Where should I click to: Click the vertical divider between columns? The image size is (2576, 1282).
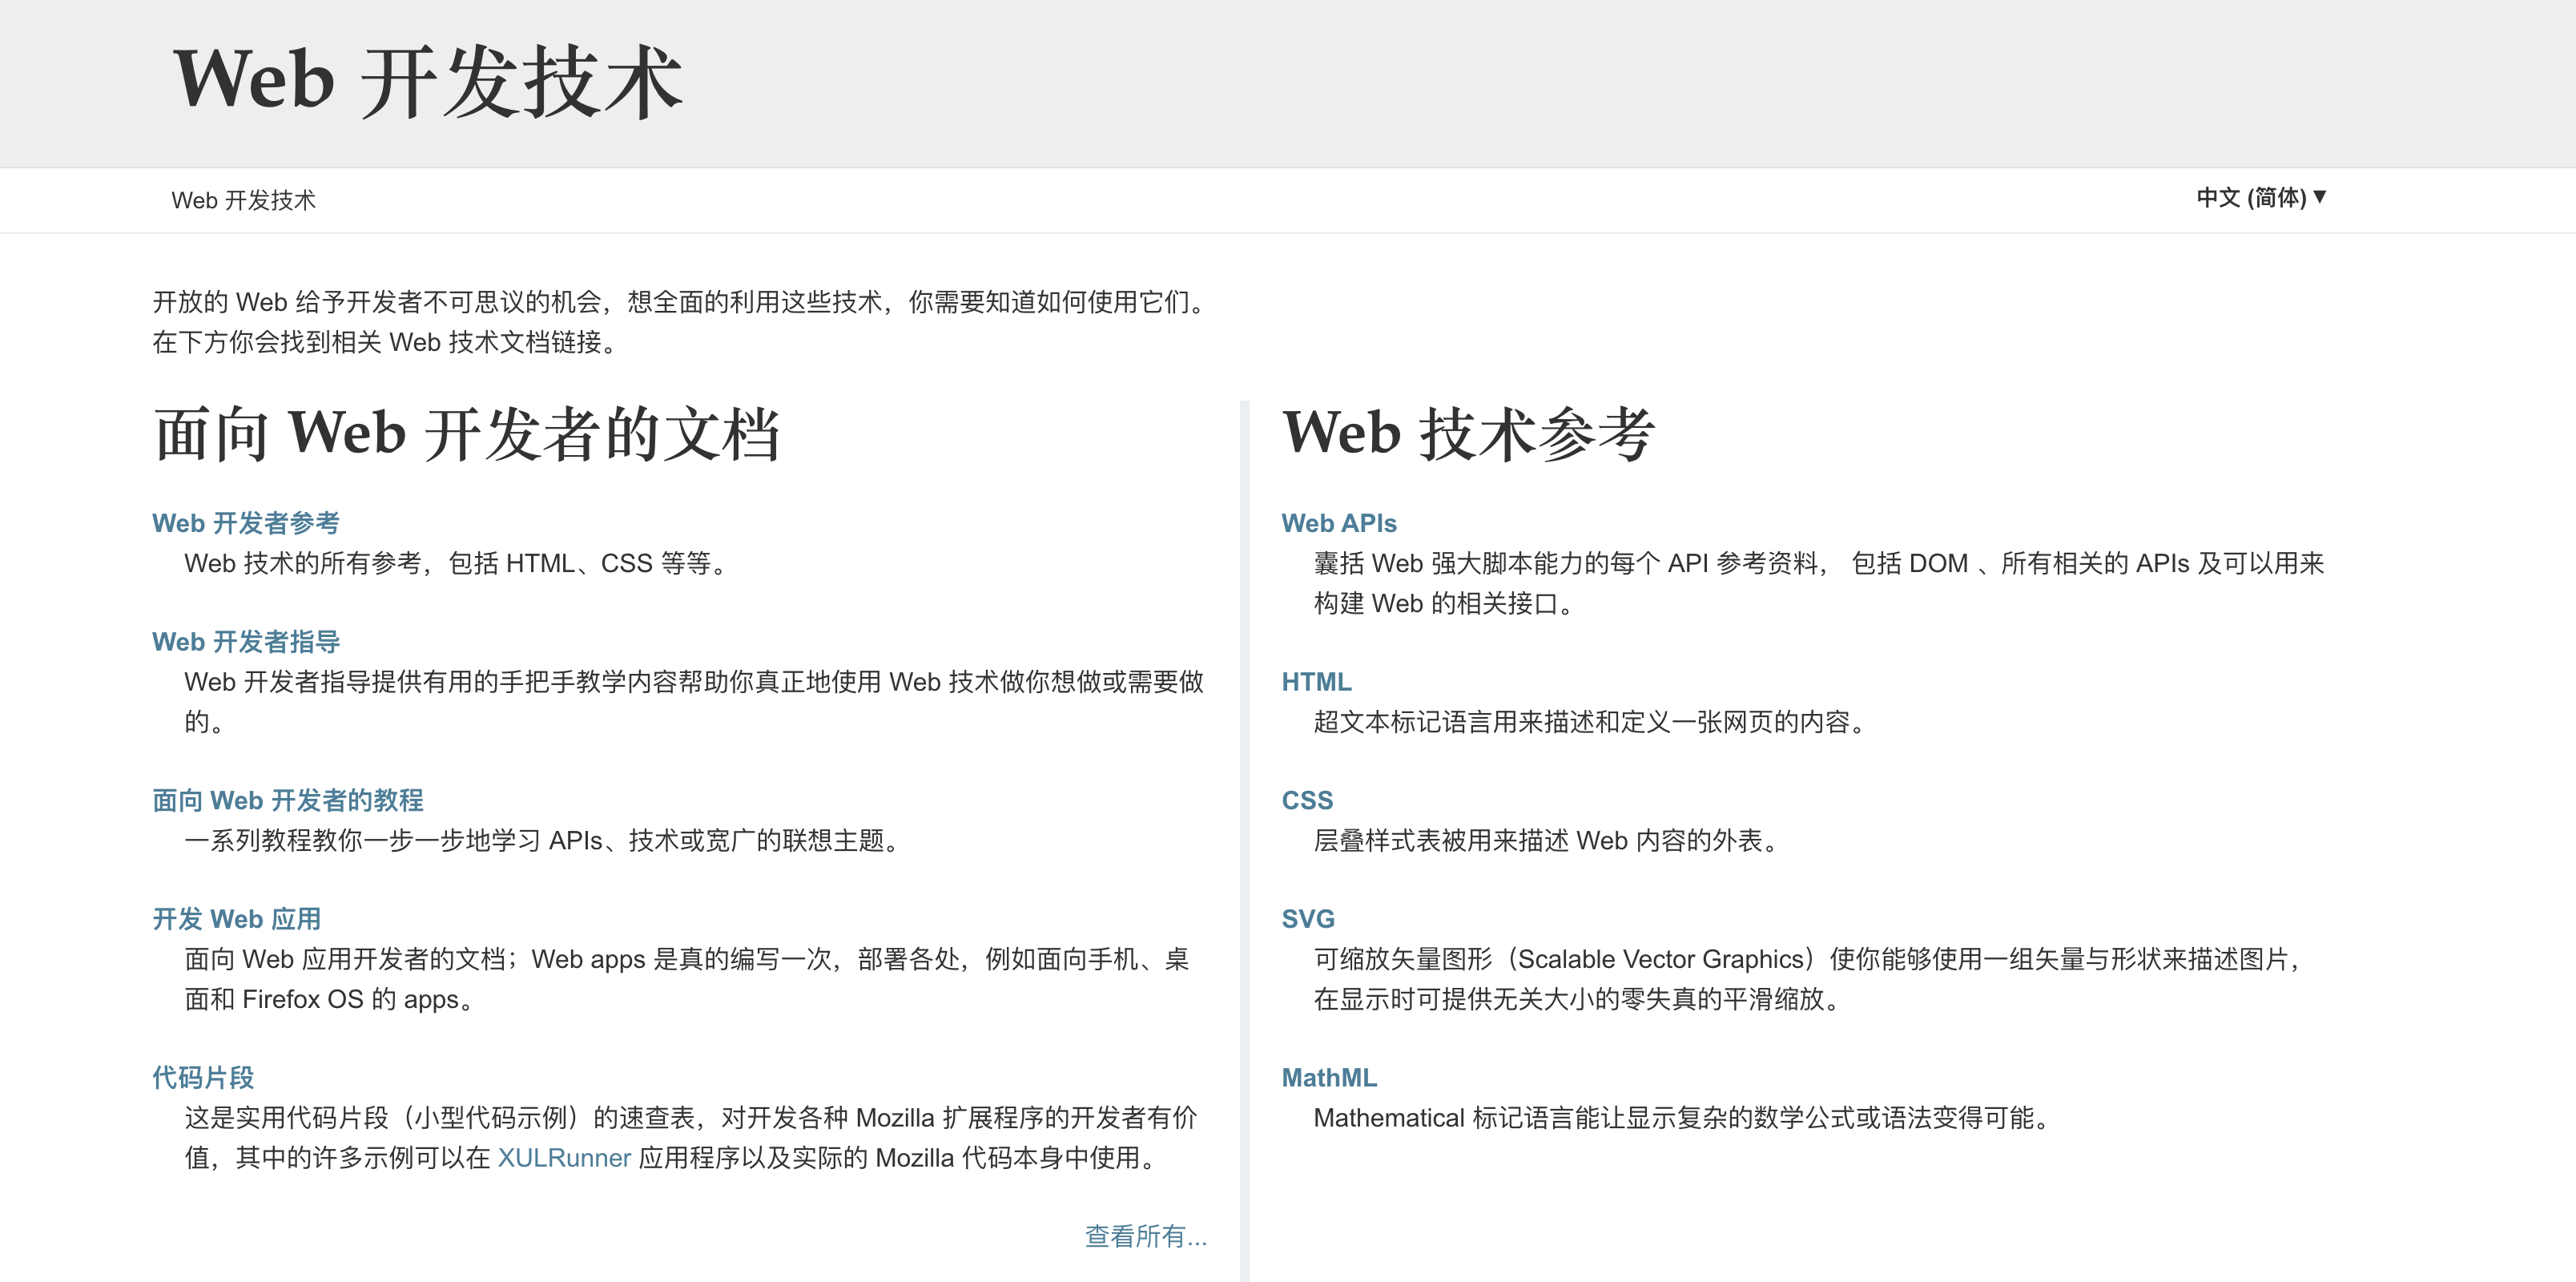(x=1244, y=840)
